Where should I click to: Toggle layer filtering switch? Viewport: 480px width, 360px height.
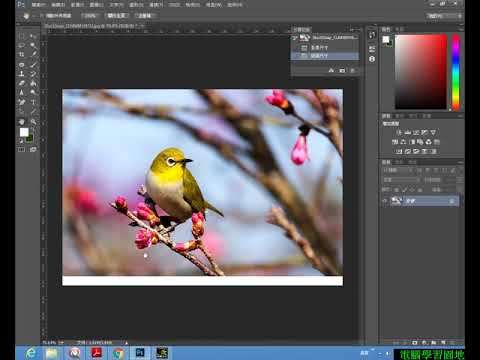(x=459, y=170)
